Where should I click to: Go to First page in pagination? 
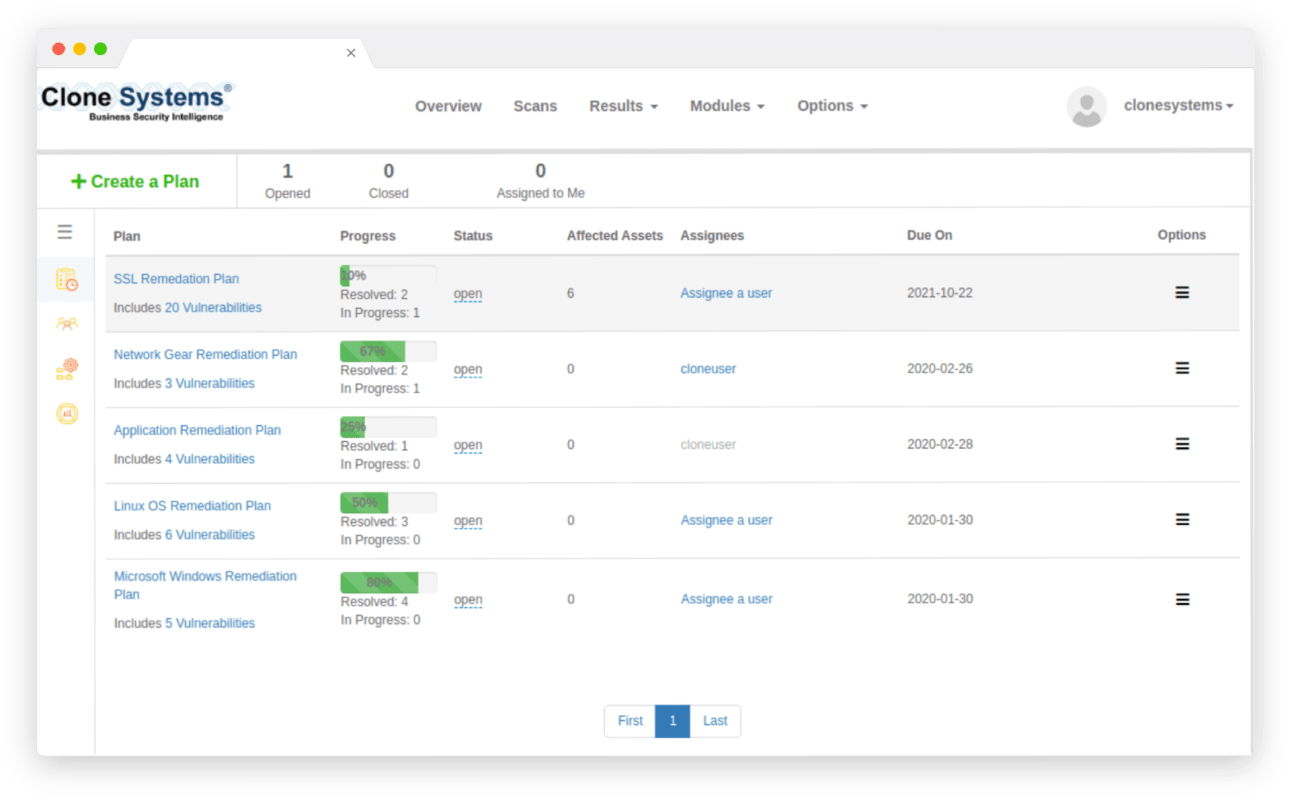(x=630, y=721)
